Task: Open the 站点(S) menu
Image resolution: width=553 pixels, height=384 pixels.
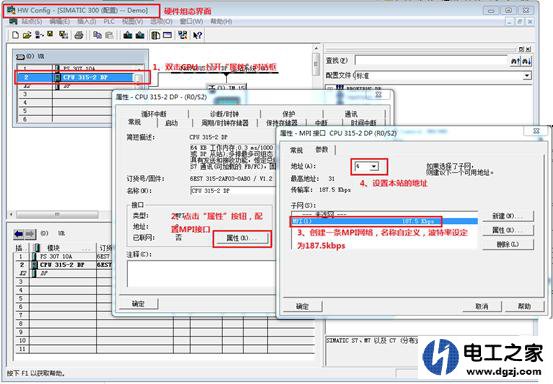Action: 32,22
